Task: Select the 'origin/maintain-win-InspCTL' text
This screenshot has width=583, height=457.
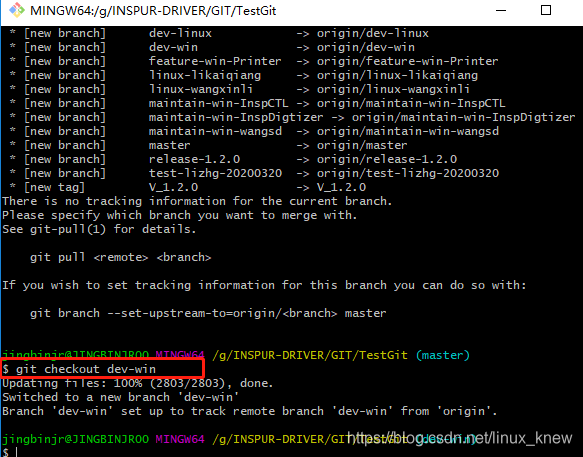Action: click(x=411, y=103)
